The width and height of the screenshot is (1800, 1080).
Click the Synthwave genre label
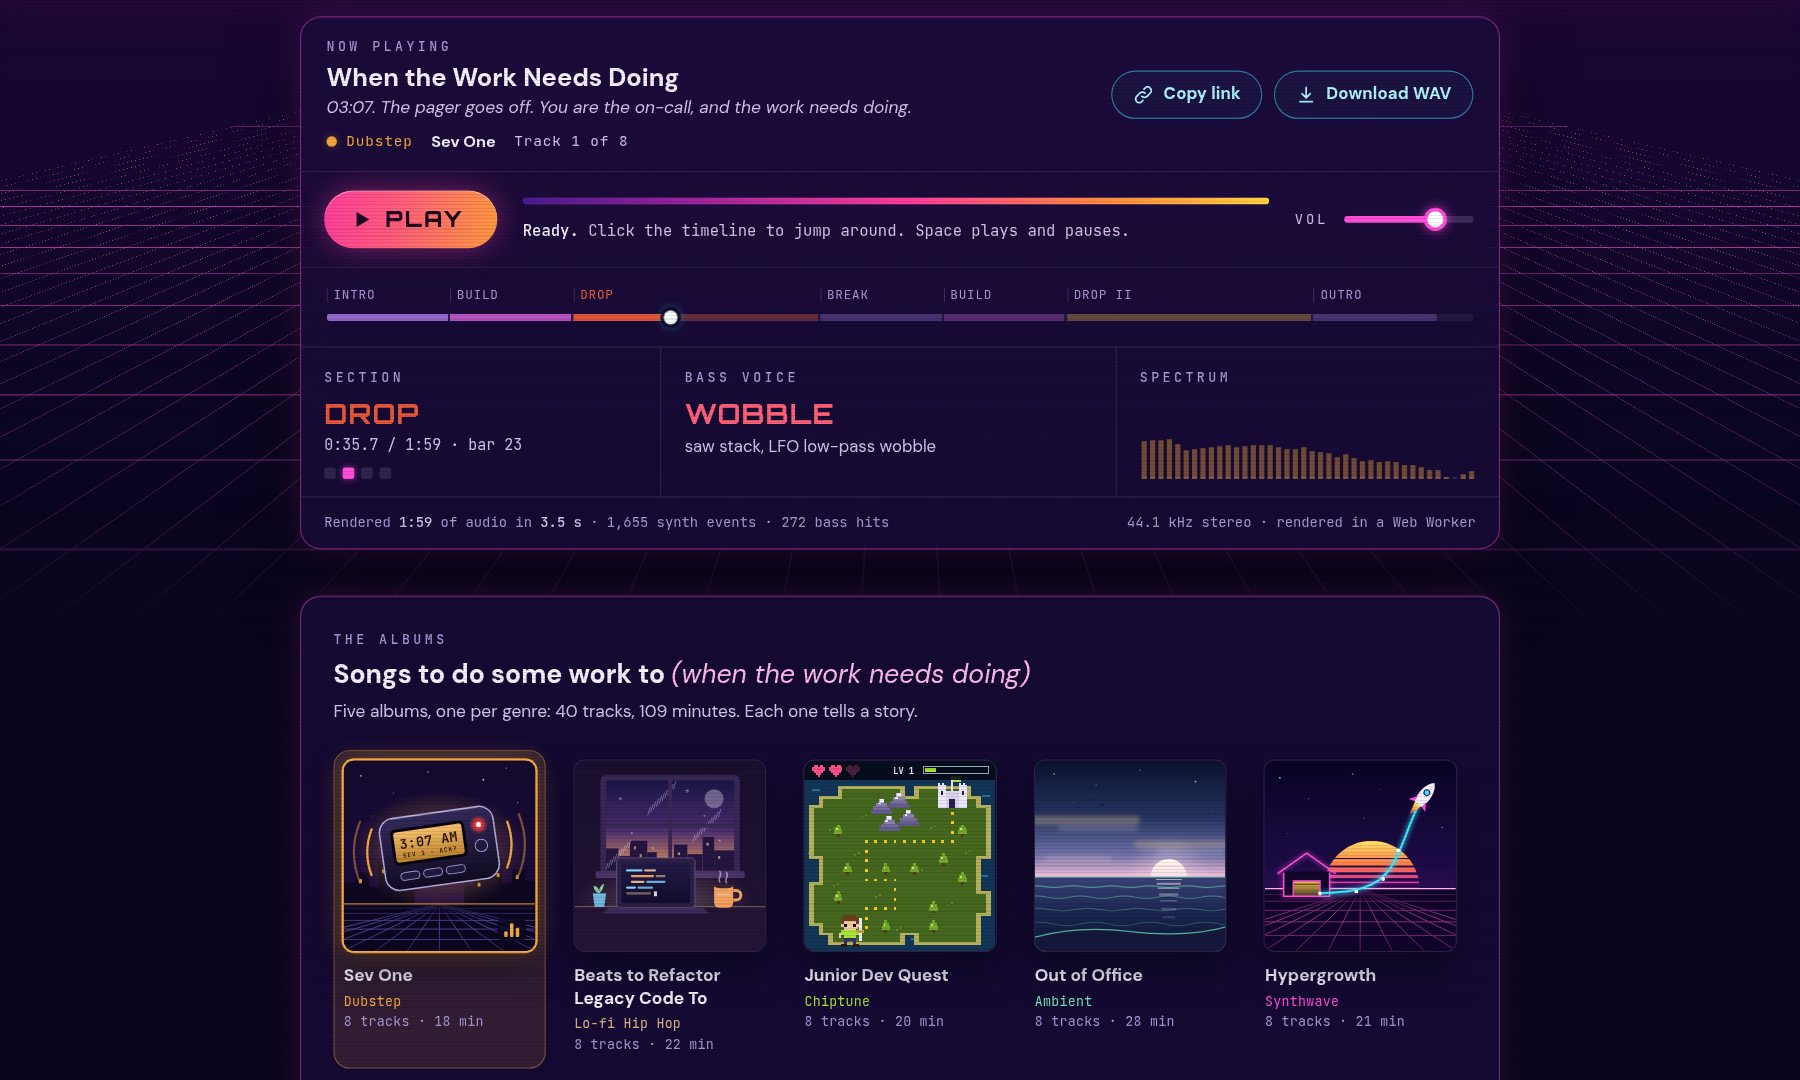click(x=1301, y=1001)
